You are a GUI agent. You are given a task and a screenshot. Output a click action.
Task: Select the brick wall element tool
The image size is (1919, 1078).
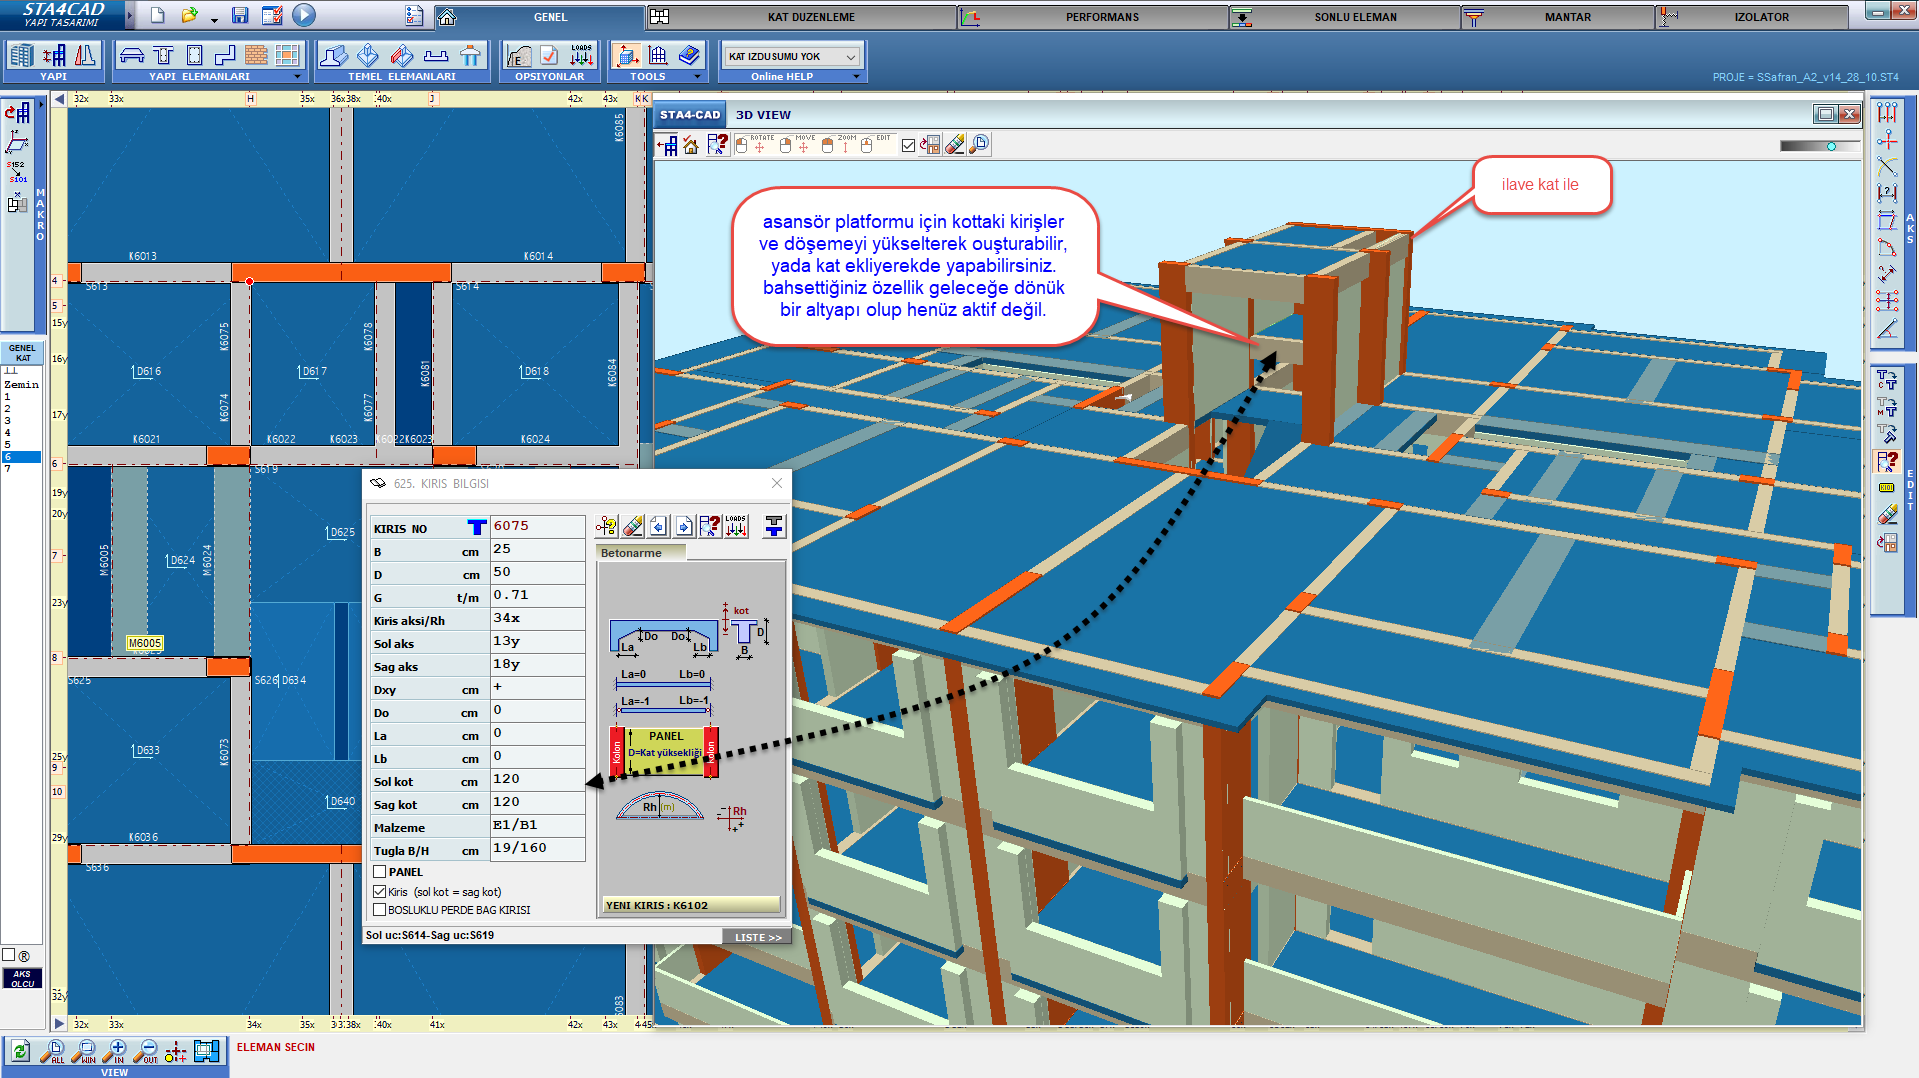256,56
